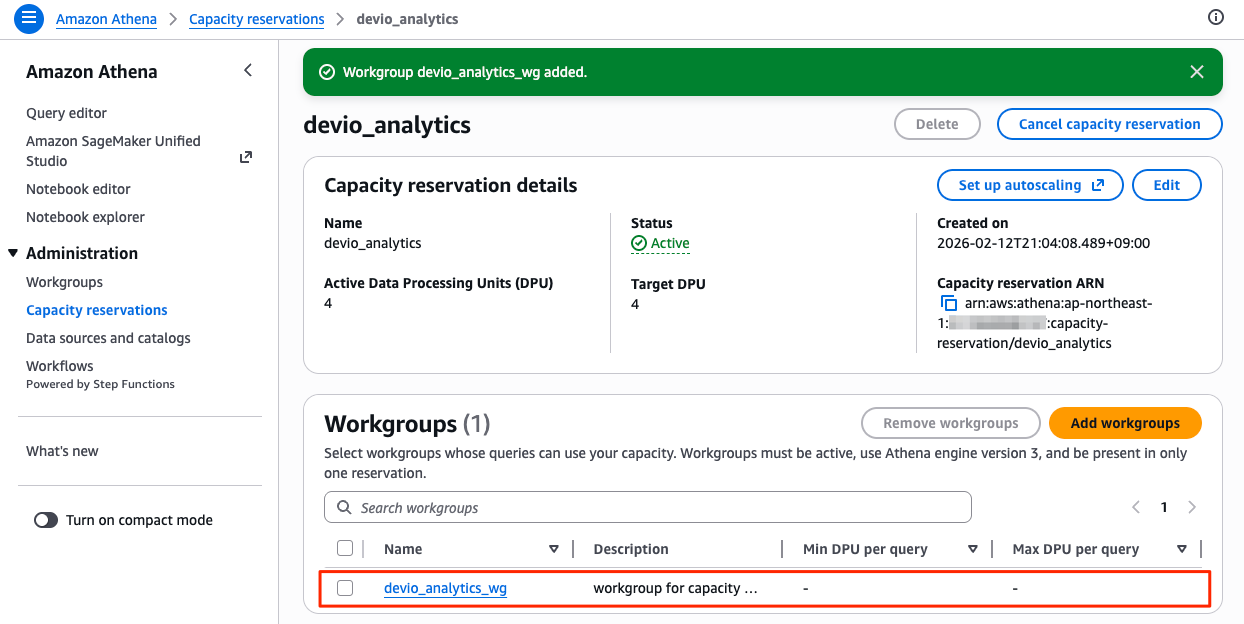The height and width of the screenshot is (624, 1244).
Task: Go to next page of workgroups
Action: click(1192, 507)
